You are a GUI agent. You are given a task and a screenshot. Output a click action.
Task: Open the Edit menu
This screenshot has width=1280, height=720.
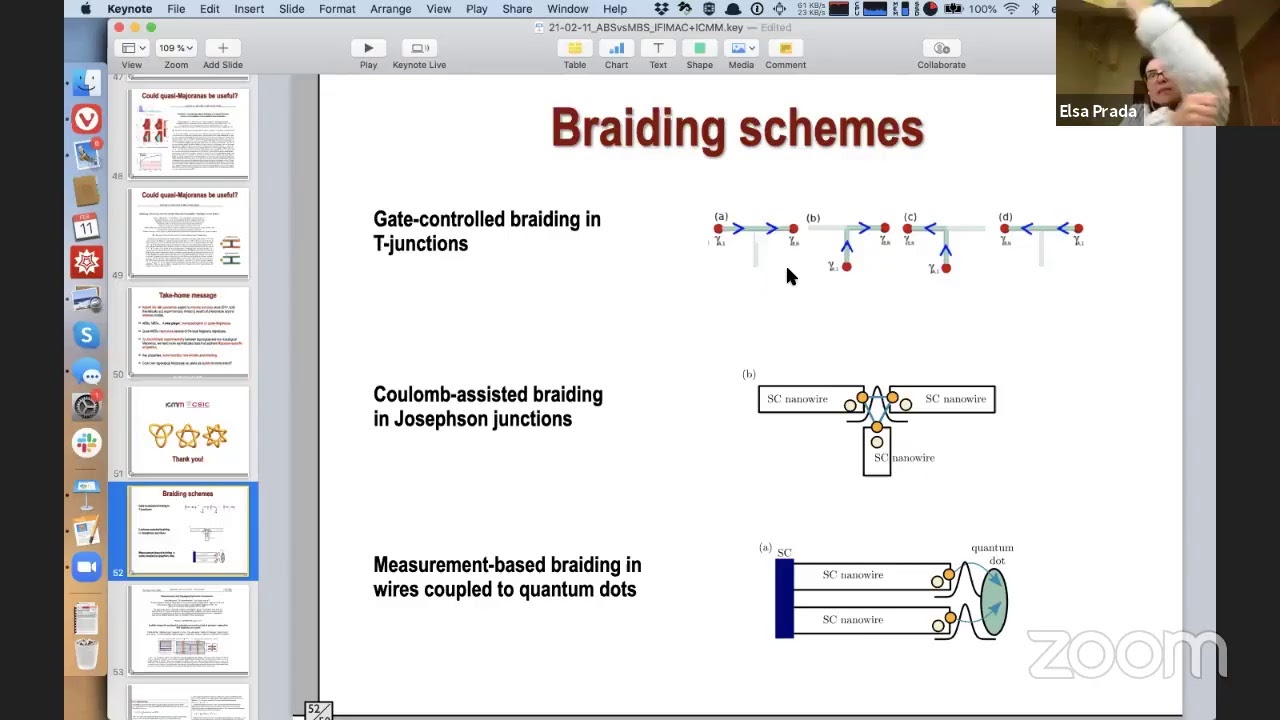(x=209, y=9)
